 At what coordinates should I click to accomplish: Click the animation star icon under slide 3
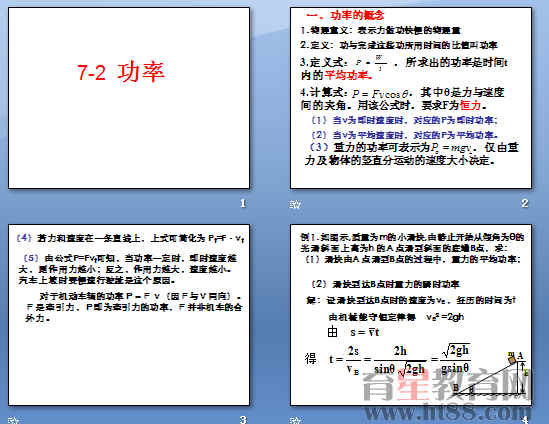[x=13, y=420]
